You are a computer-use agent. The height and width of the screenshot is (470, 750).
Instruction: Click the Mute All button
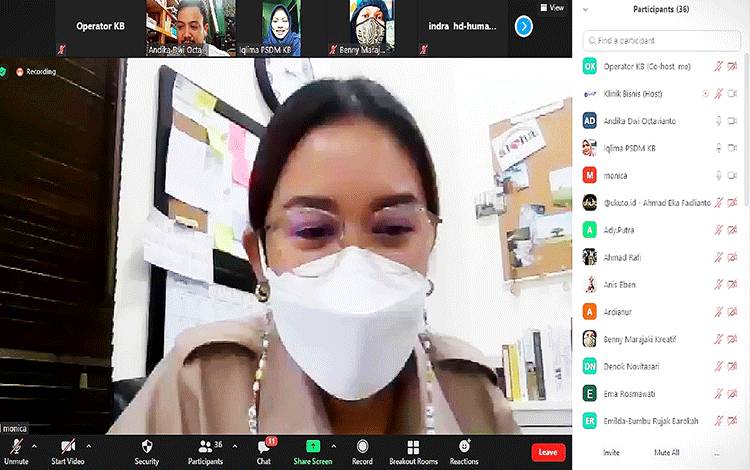666,452
